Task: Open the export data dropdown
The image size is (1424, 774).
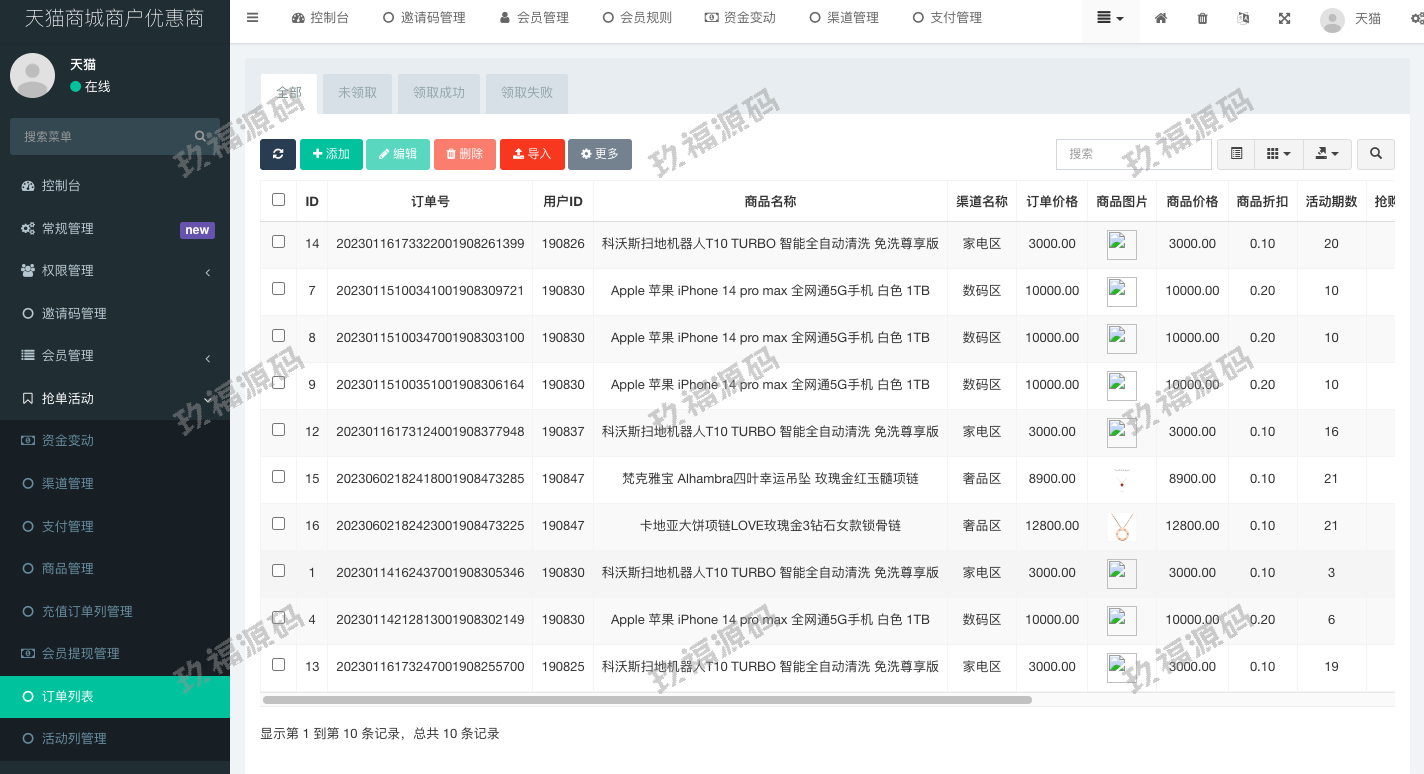Action: point(1327,154)
